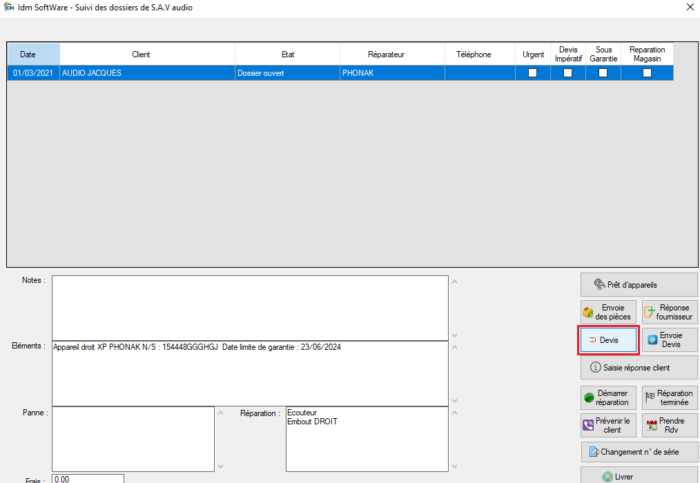Click the Eléments scrollbar up arrow
This screenshot has width=700, height=483.
pos(454,347)
